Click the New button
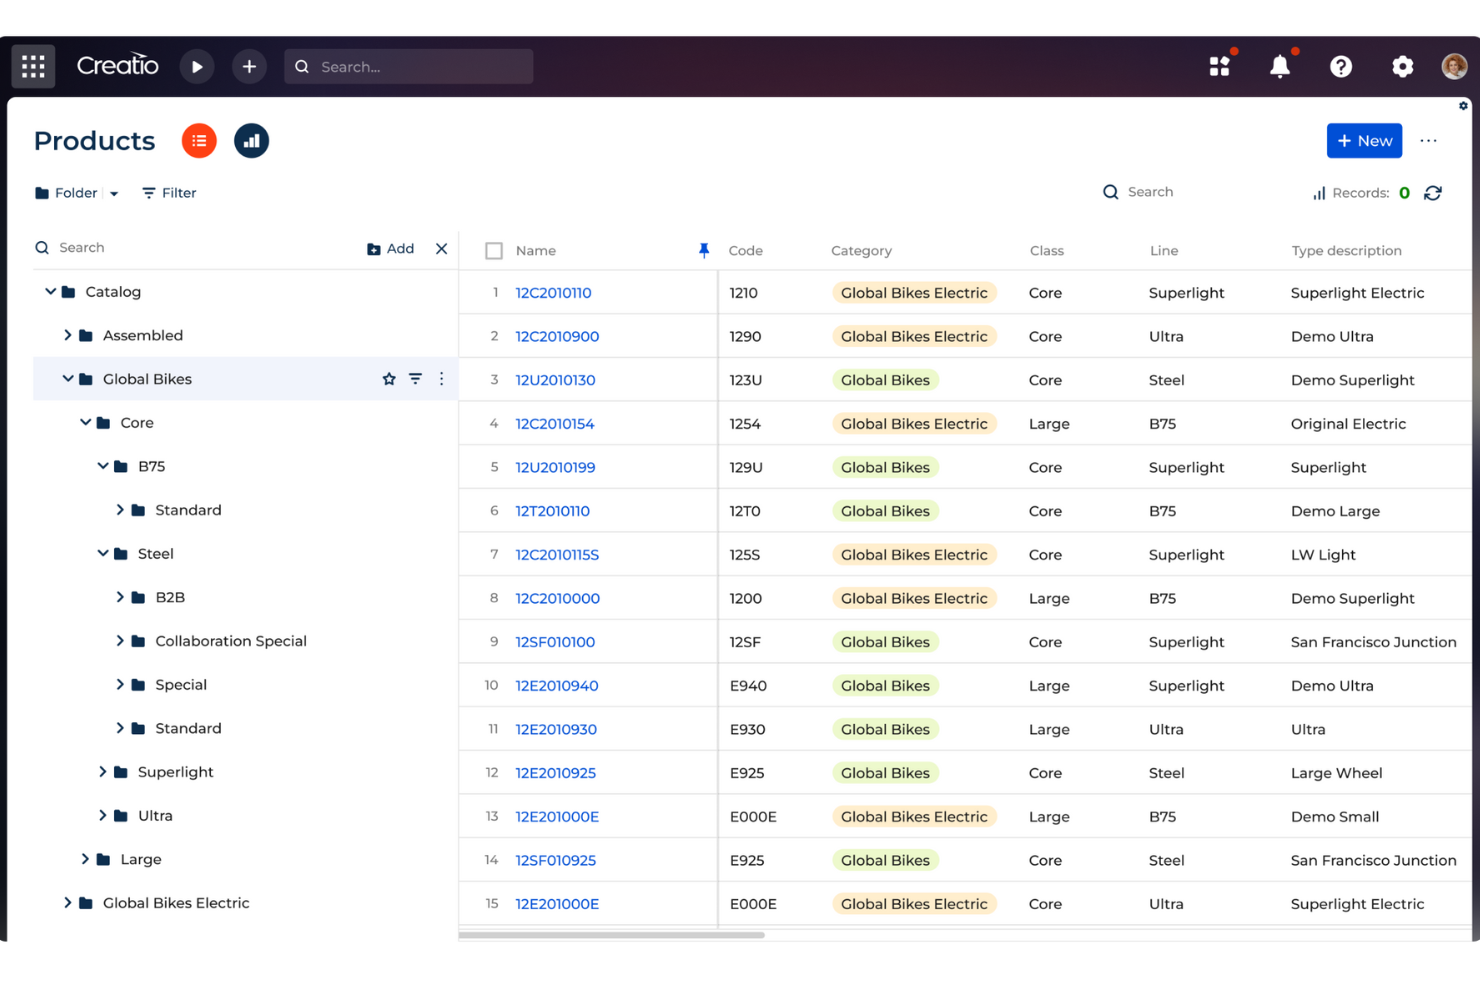 (x=1364, y=141)
